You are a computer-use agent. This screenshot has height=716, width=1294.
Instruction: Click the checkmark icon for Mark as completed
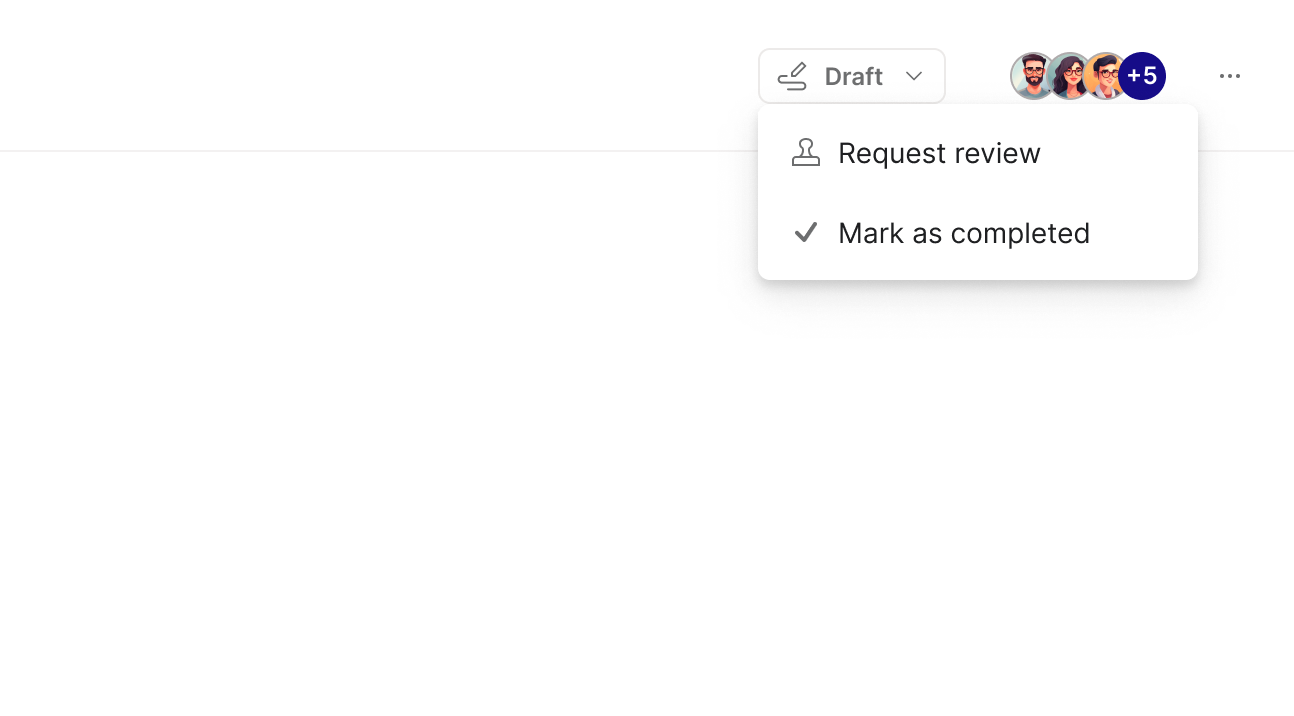pyautogui.click(x=805, y=233)
